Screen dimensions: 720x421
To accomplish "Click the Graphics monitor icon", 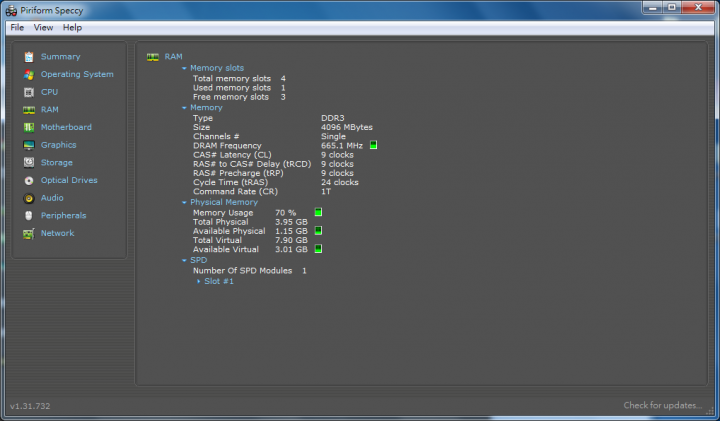I will (x=29, y=145).
